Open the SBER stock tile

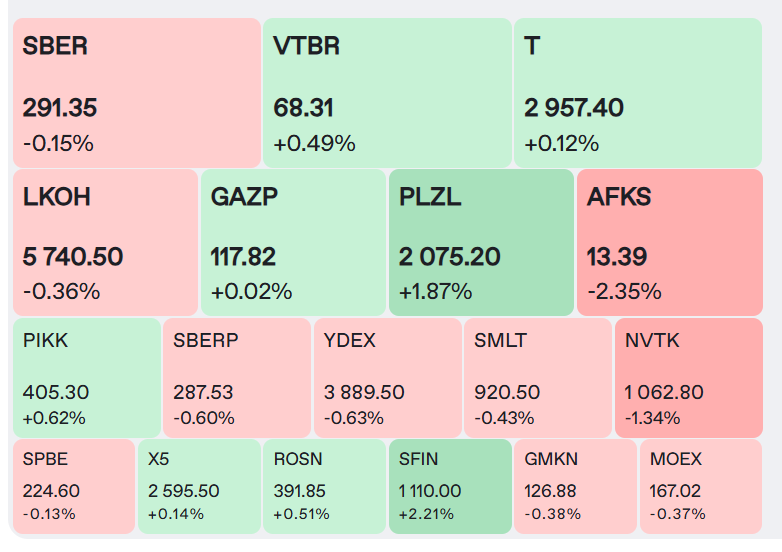tap(136, 92)
